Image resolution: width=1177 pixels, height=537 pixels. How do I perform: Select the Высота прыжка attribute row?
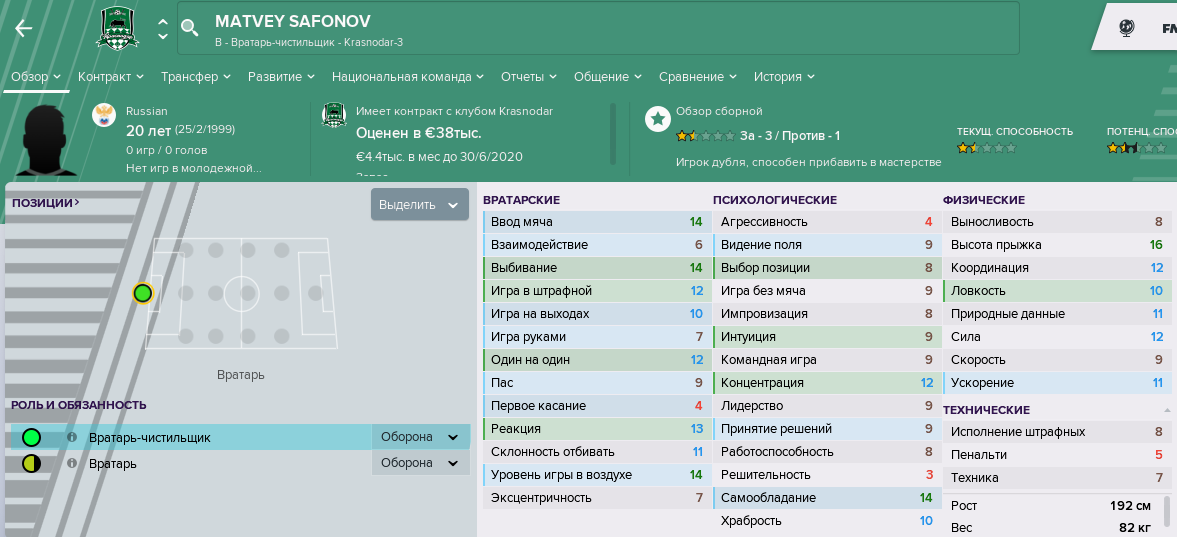tap(1056, 245)
